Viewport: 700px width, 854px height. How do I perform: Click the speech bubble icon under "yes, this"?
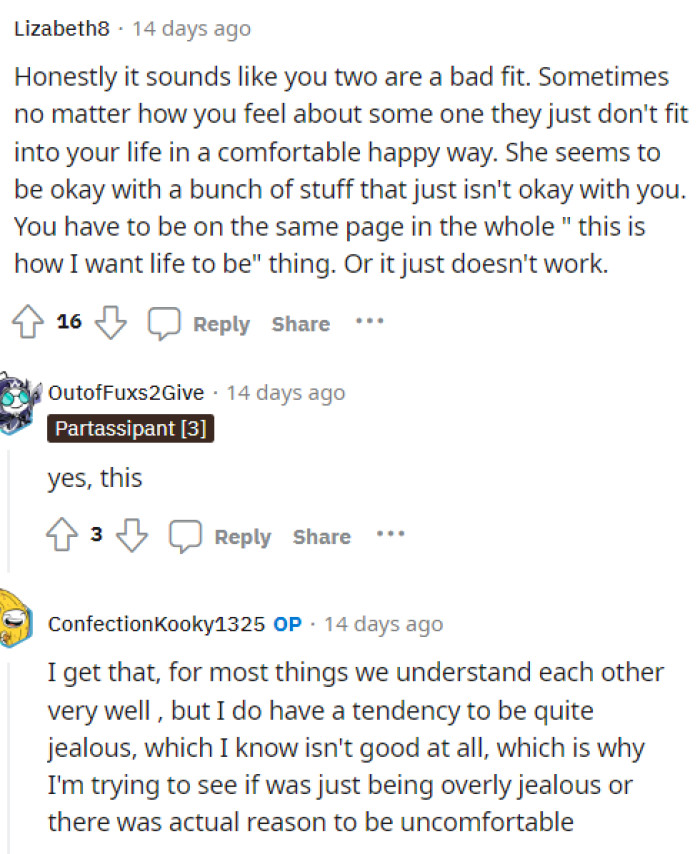click(x=185, y=535)
